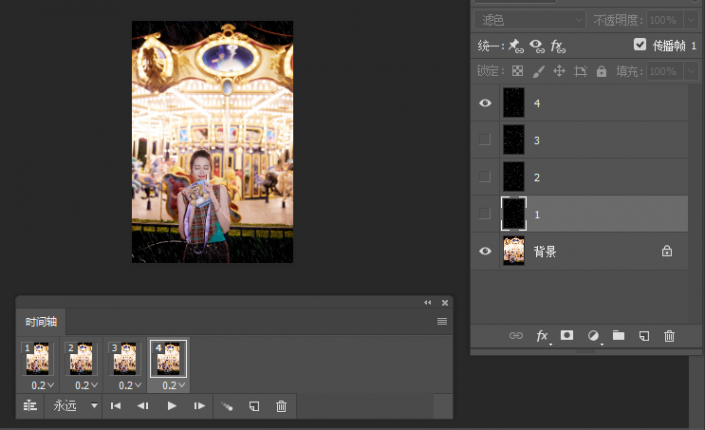This screenshot has height=430, width=705.
Task: Show layer 3 visibility box
Action: coord(485,140)
